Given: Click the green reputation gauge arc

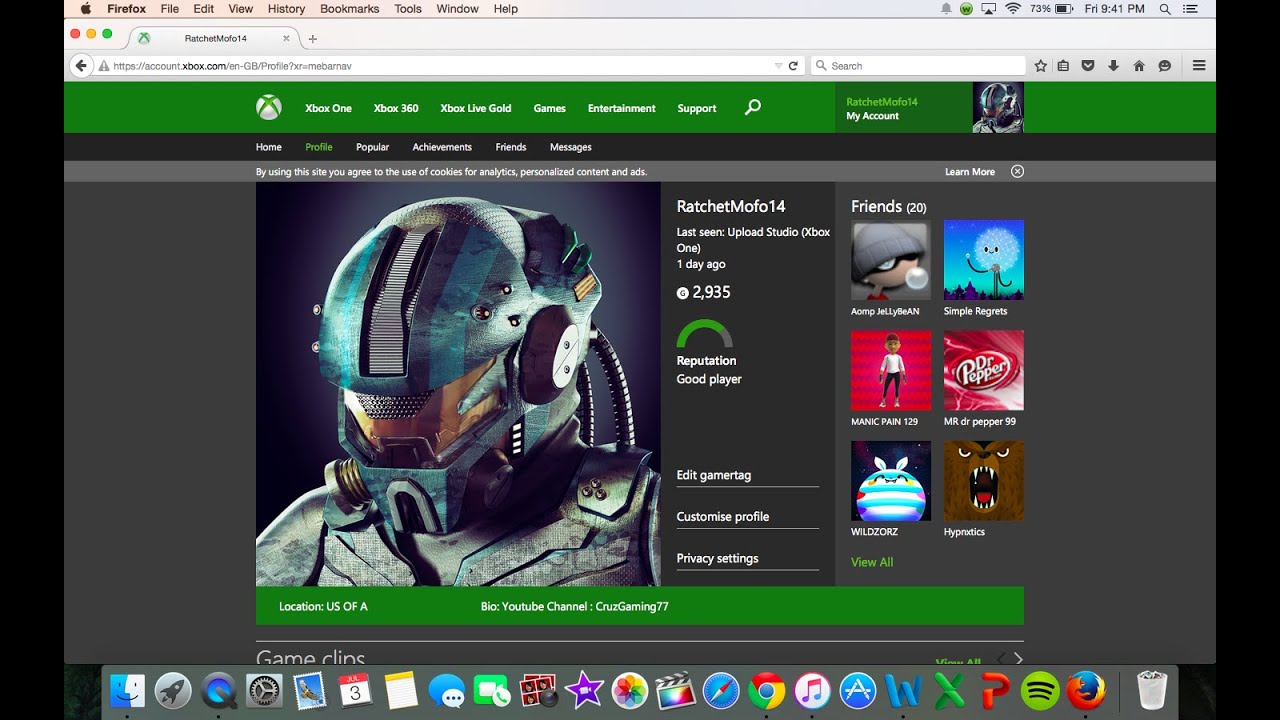Looking at the screenshot, I should pyautogui.click(x=705, y=333).
